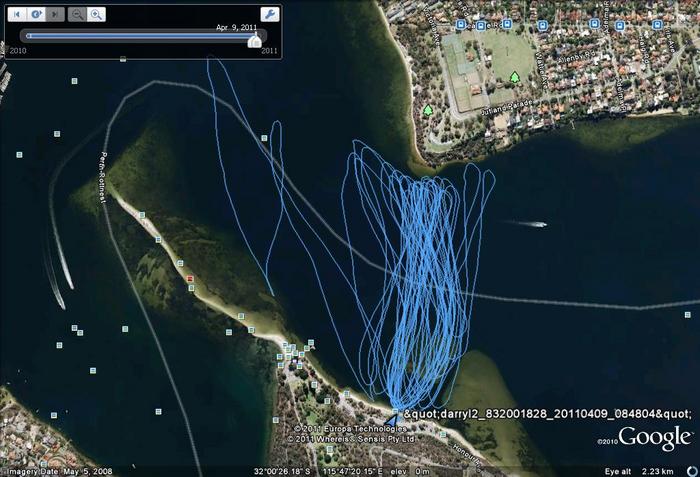Viewport: 700px width, 477px height.
Task: Click the time slider step-back button
Action: (17, 15)
